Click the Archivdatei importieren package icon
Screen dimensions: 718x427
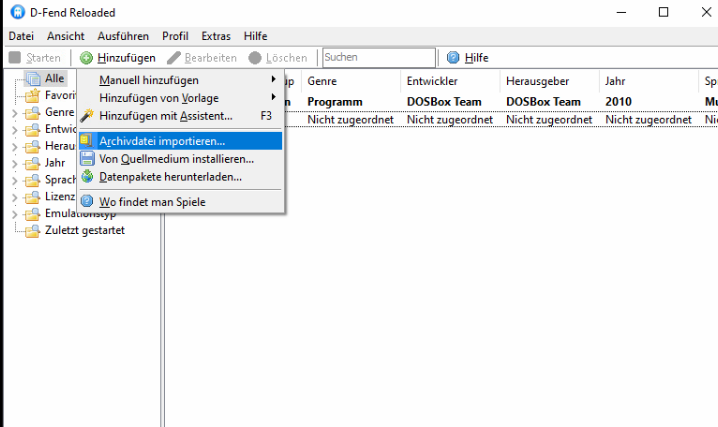coord(87,141)
